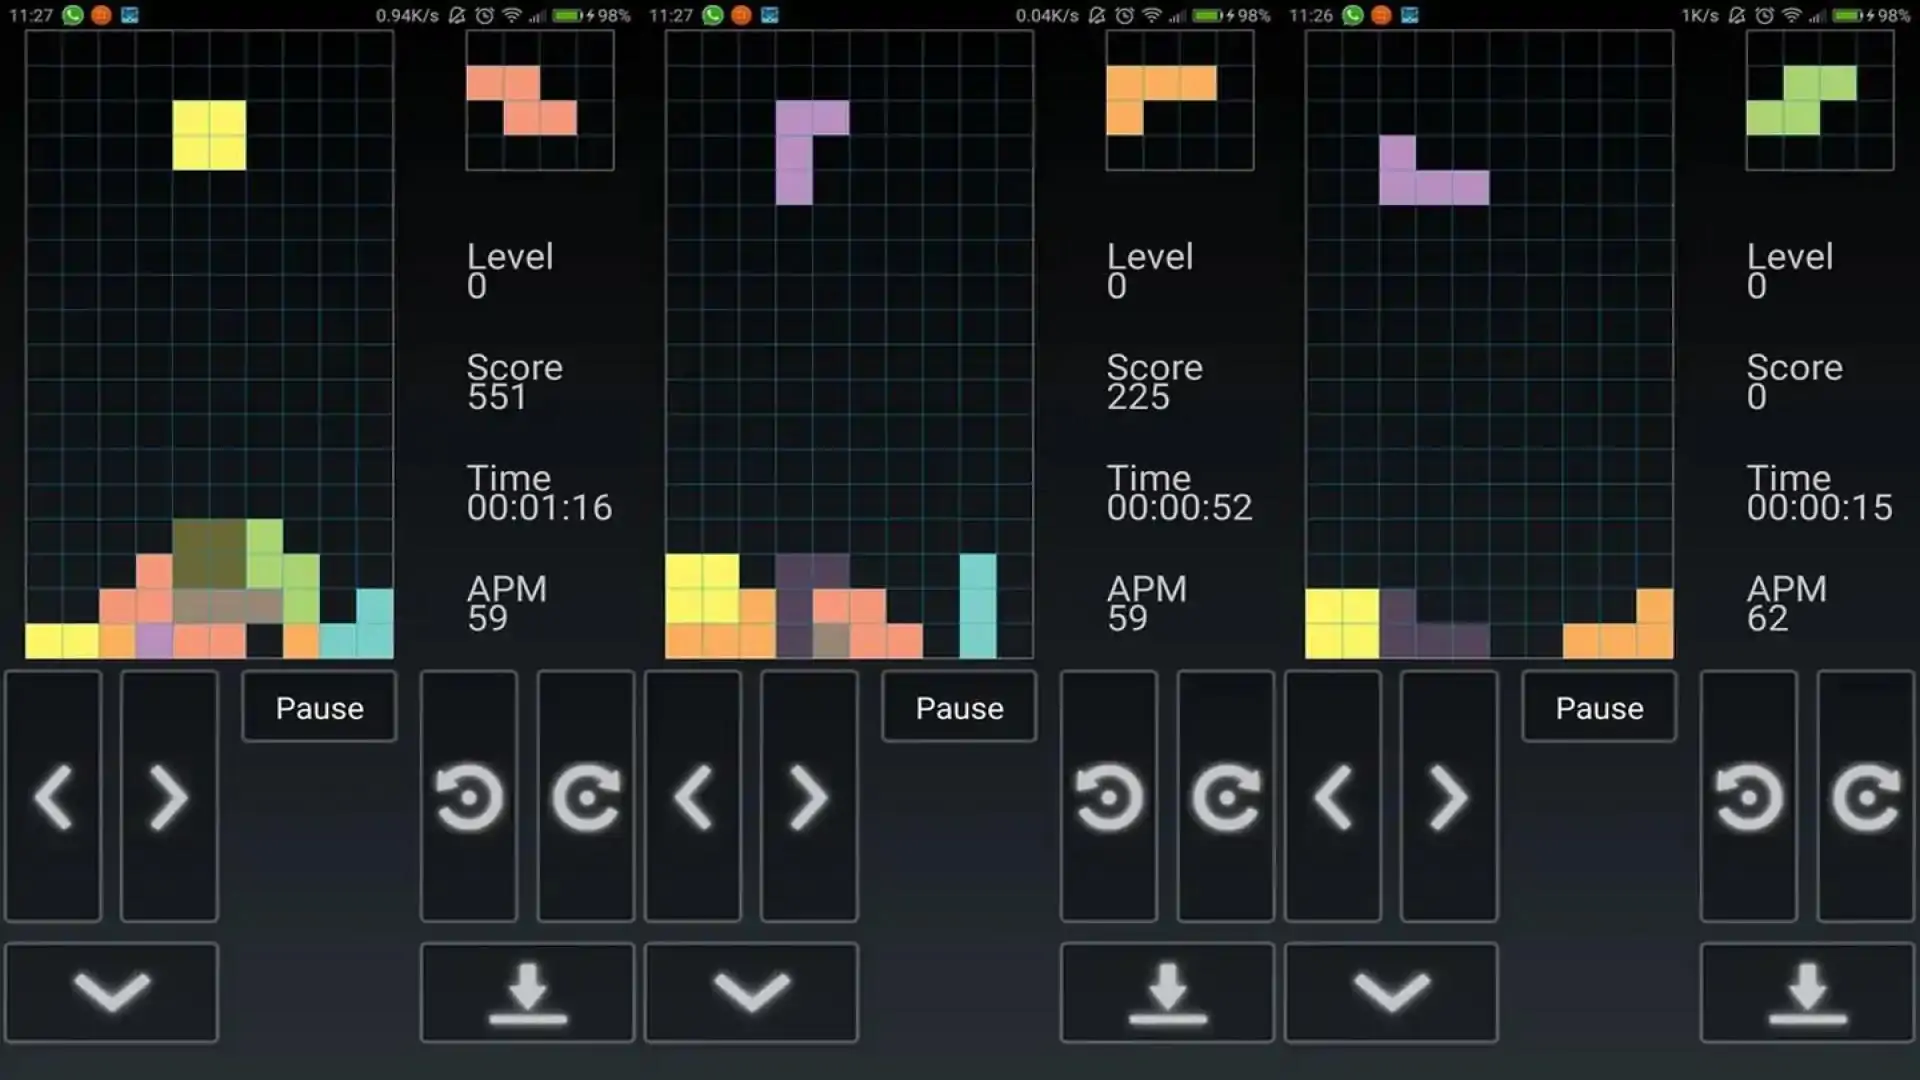The image size is (1920, 1080).
Task: Tap the next-piece preview showing the green S piece
Action: click(x=1820, y=100)
